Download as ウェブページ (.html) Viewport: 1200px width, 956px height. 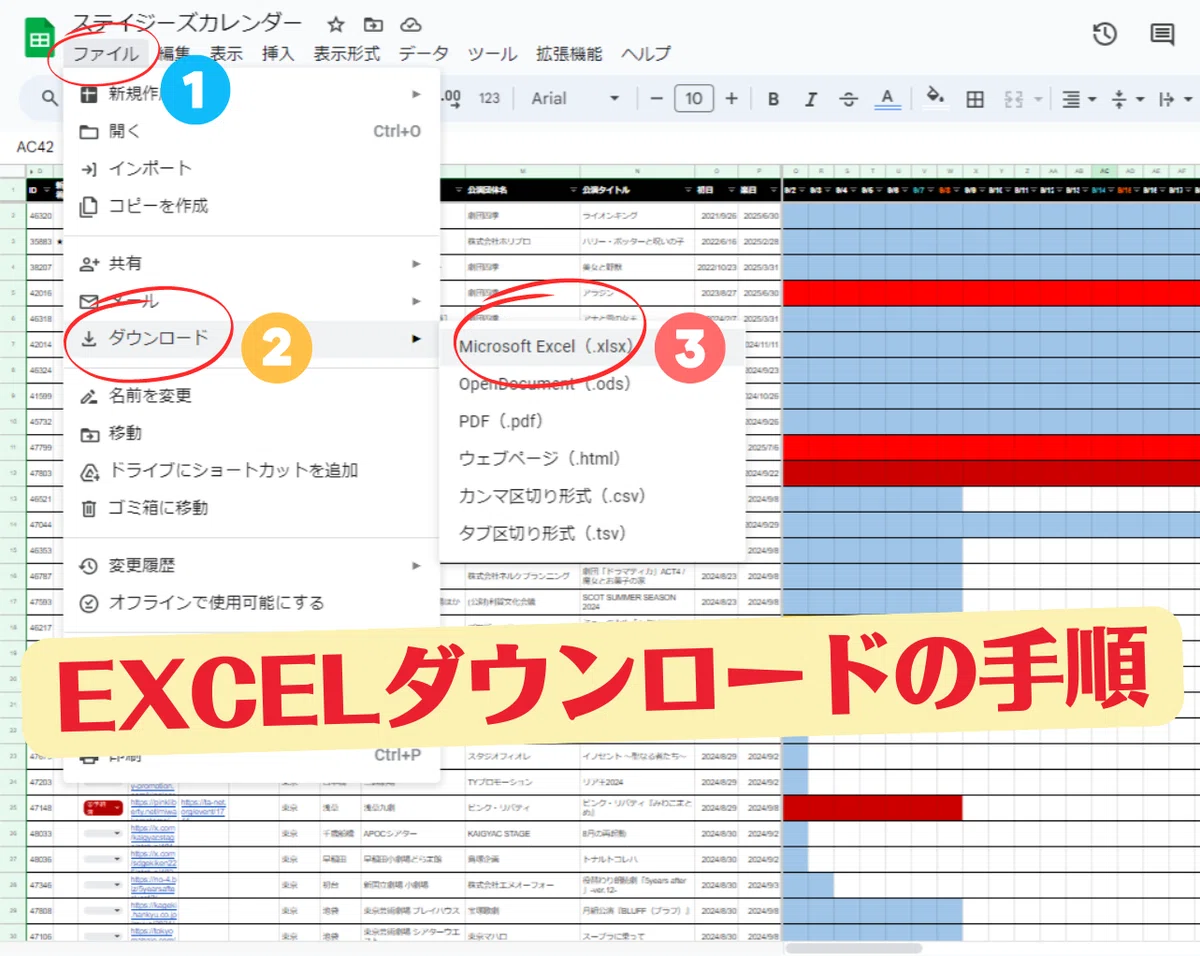(x=592, y=458)
